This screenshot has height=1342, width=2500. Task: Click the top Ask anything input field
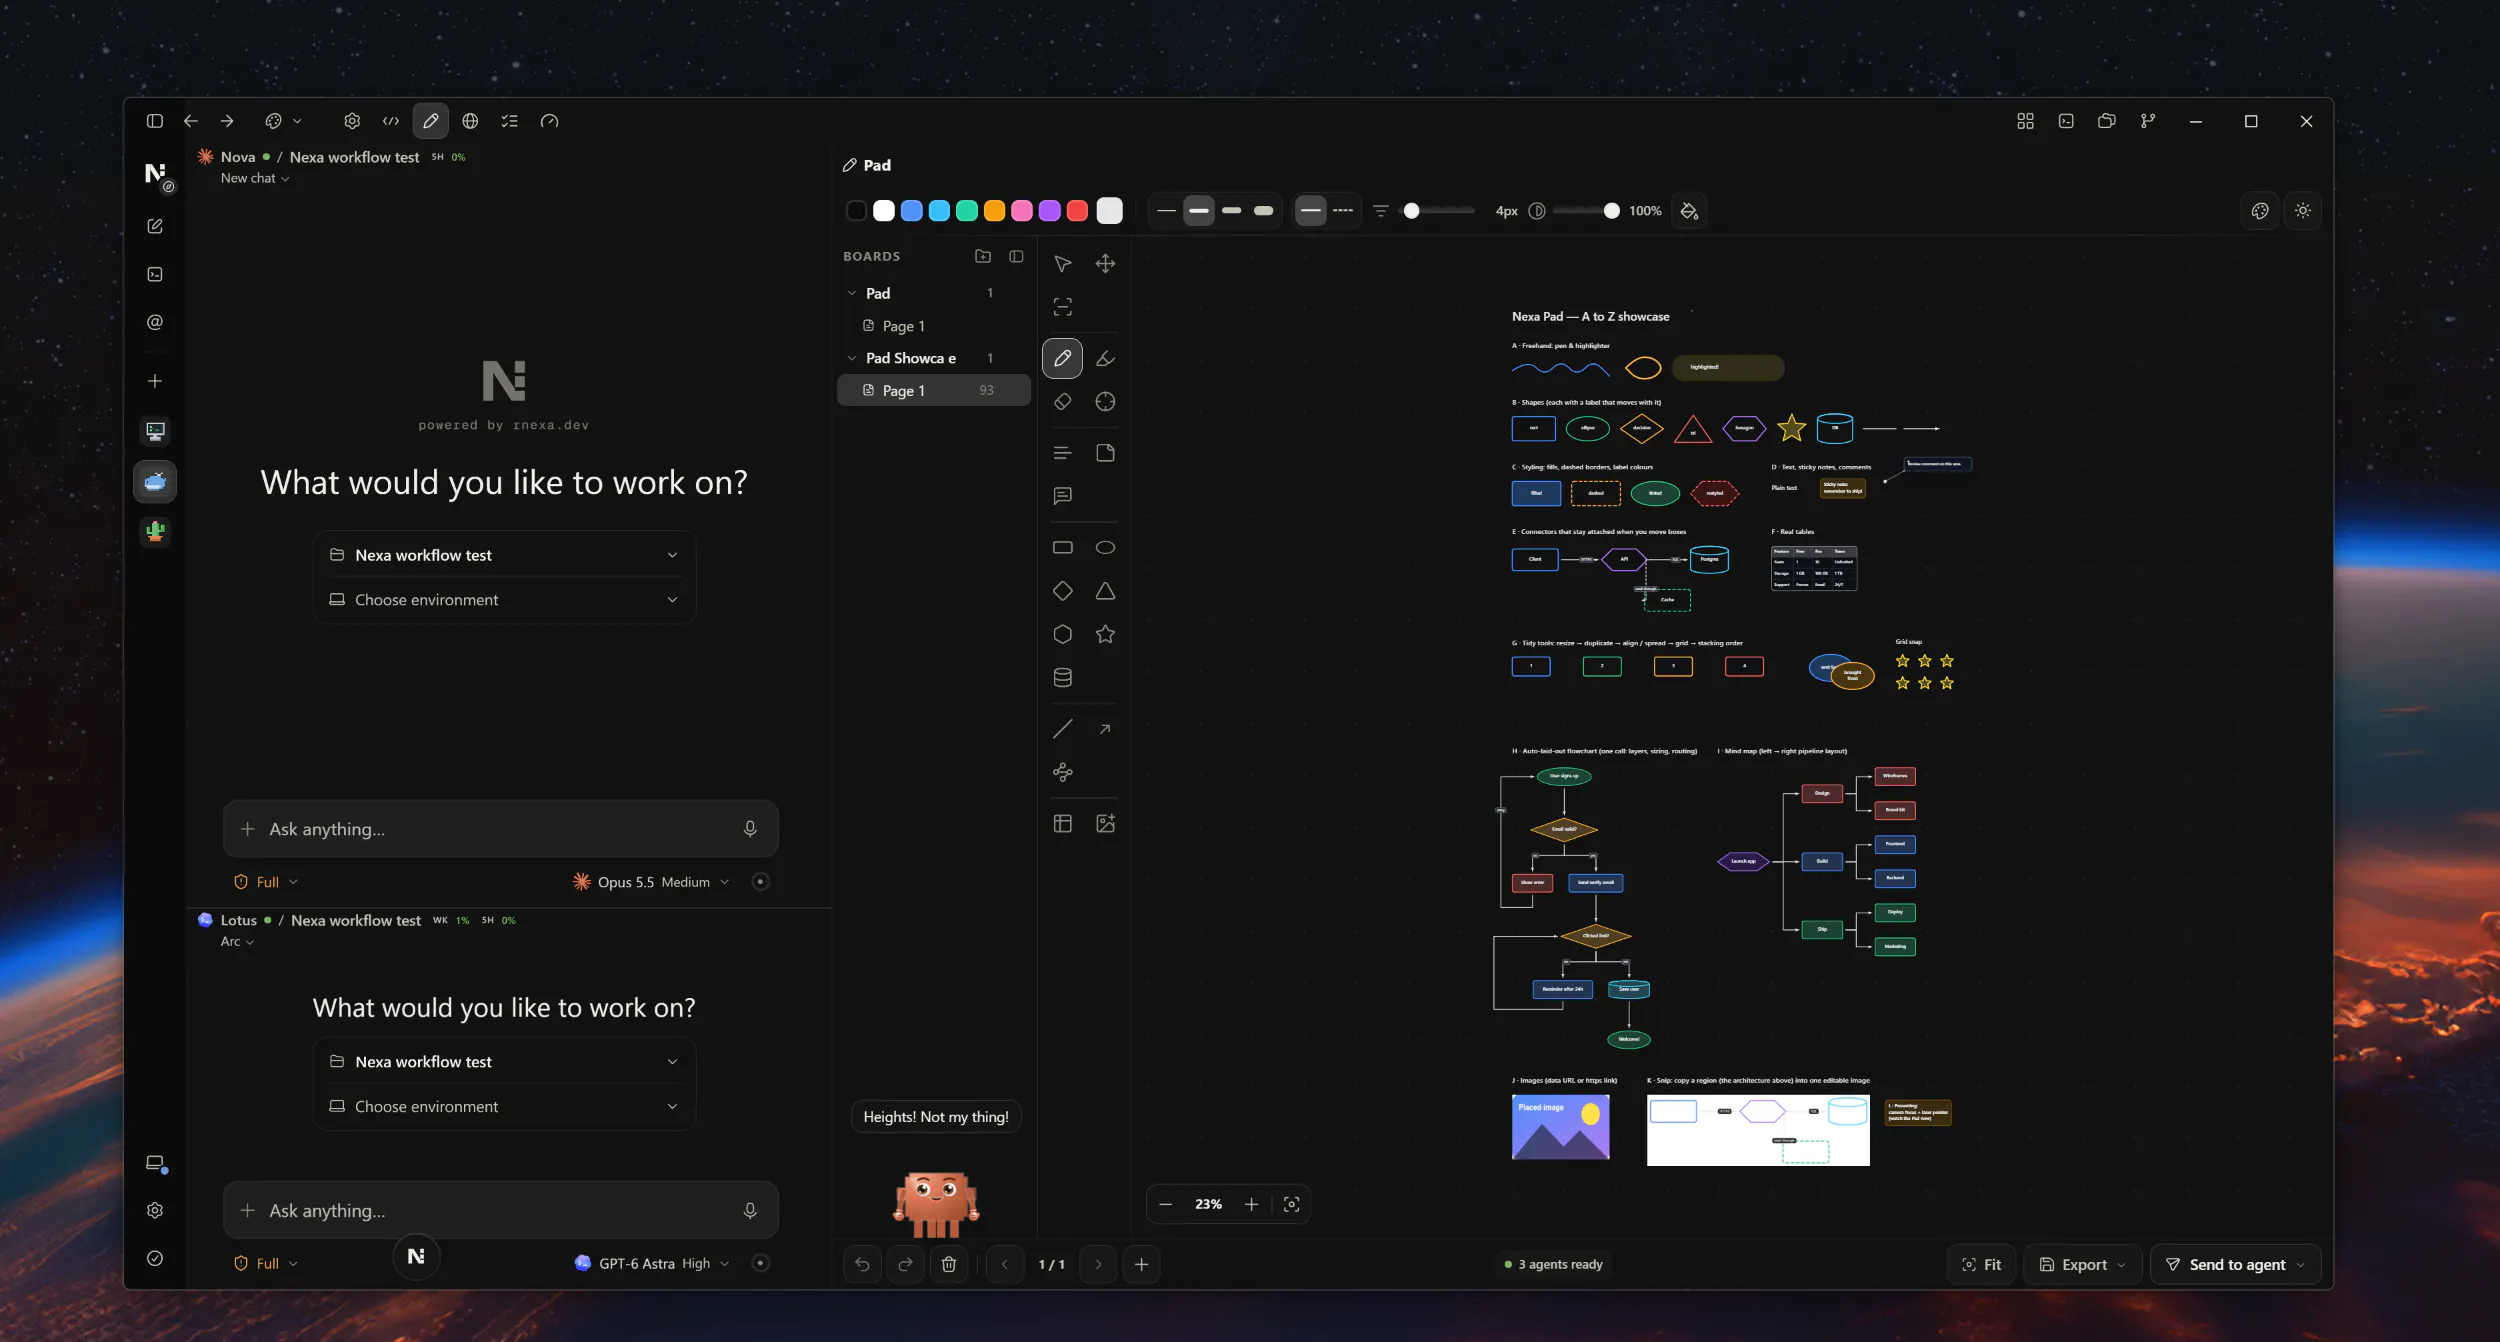point(500,829)
